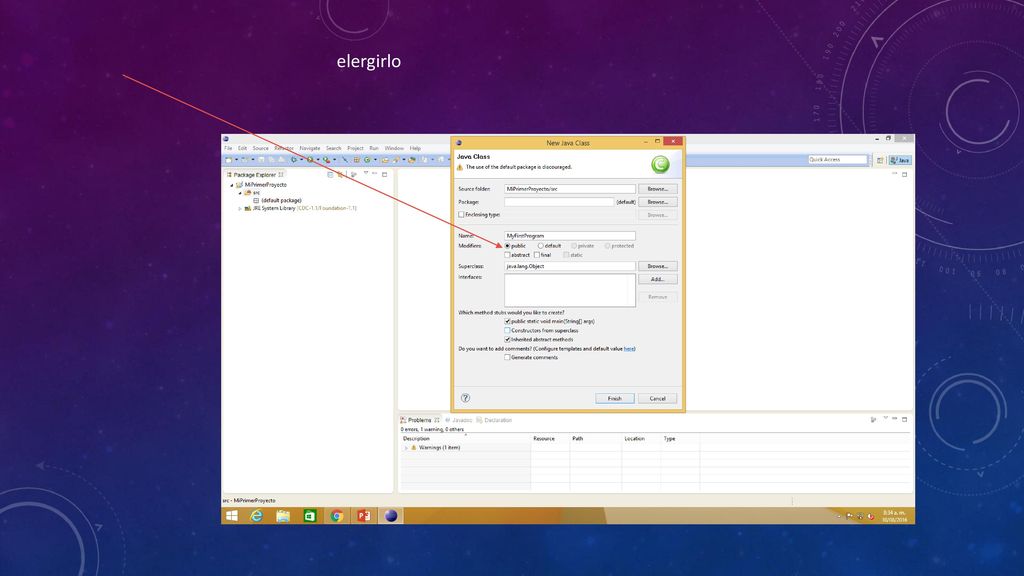The height and width of the screenshot is (576, 1024).
Task: Select the Problems tab
Action: (x=419, y=420)
